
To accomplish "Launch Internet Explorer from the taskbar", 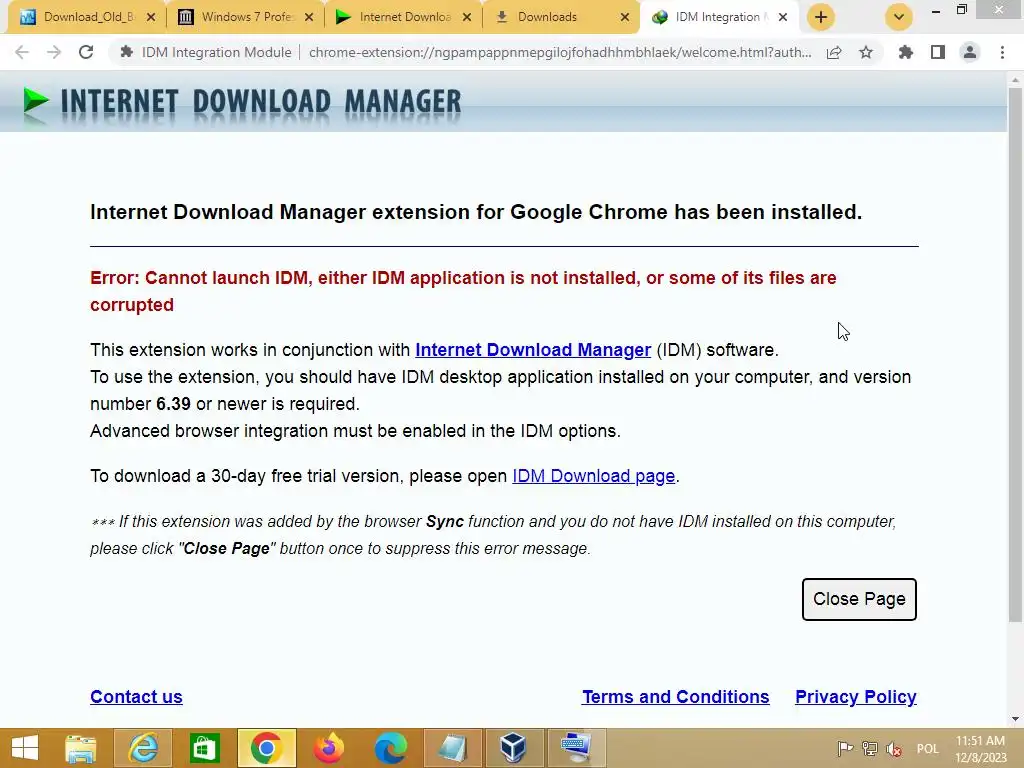I will click(143, 748).
